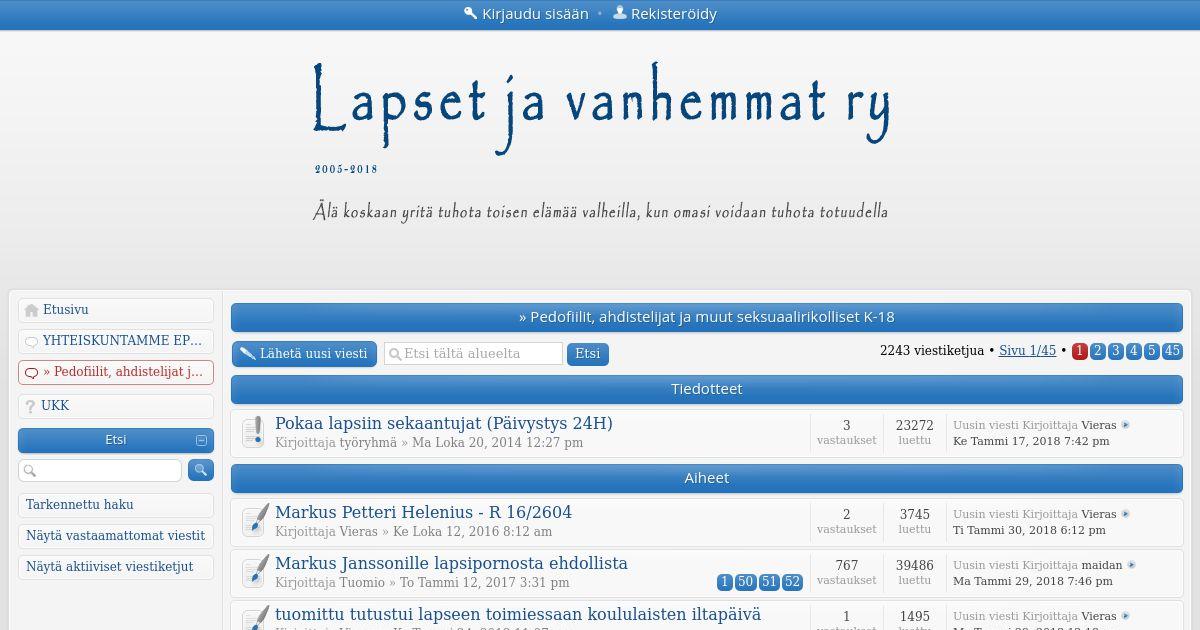This screenshot has height=630, width=1200.
Task: Click Lähetä uusi viesti button
Action: (304, 354)
